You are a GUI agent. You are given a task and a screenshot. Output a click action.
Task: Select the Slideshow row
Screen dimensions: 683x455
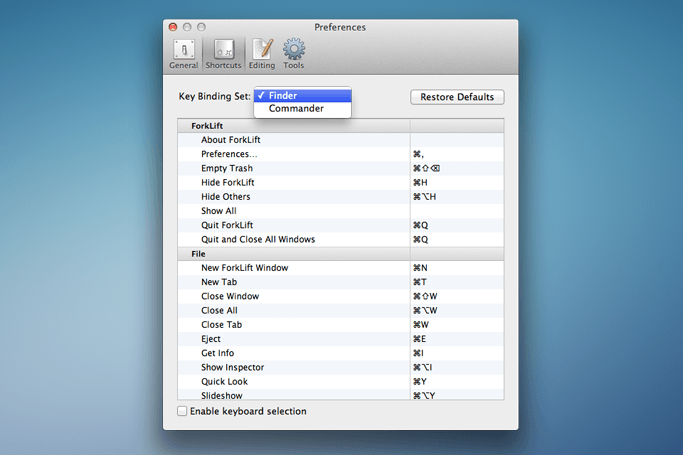pos(341,394)
